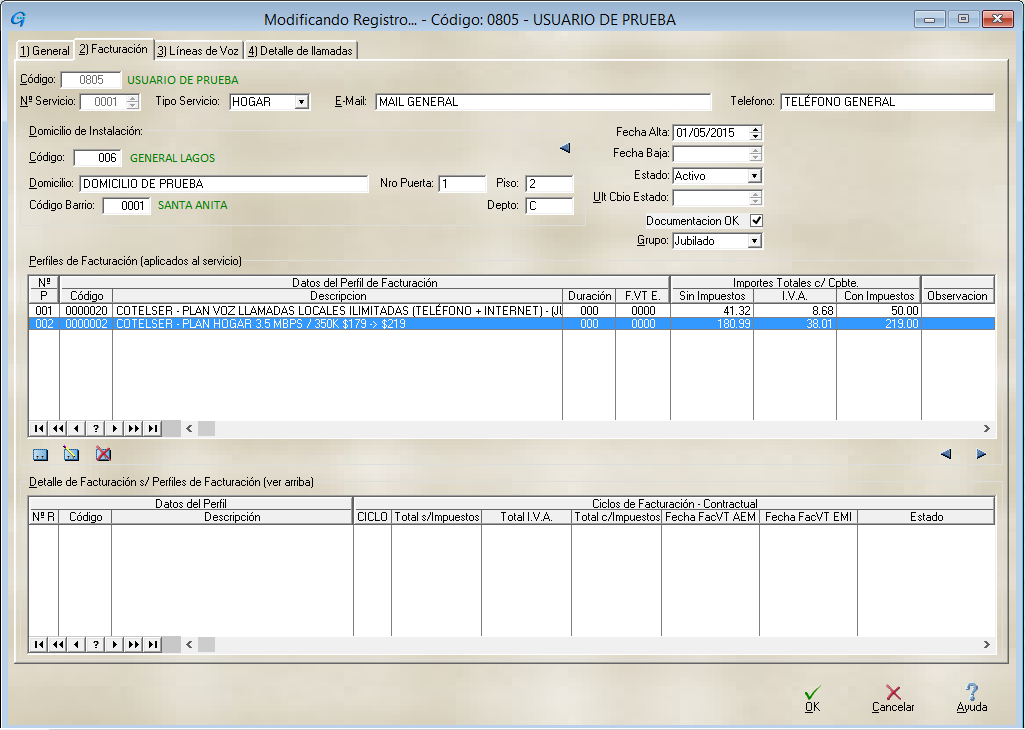The image size is (1025, 730).
Task: Click the blue left arrow beside Domicilio de Instalación
Action: coord(565,148)
